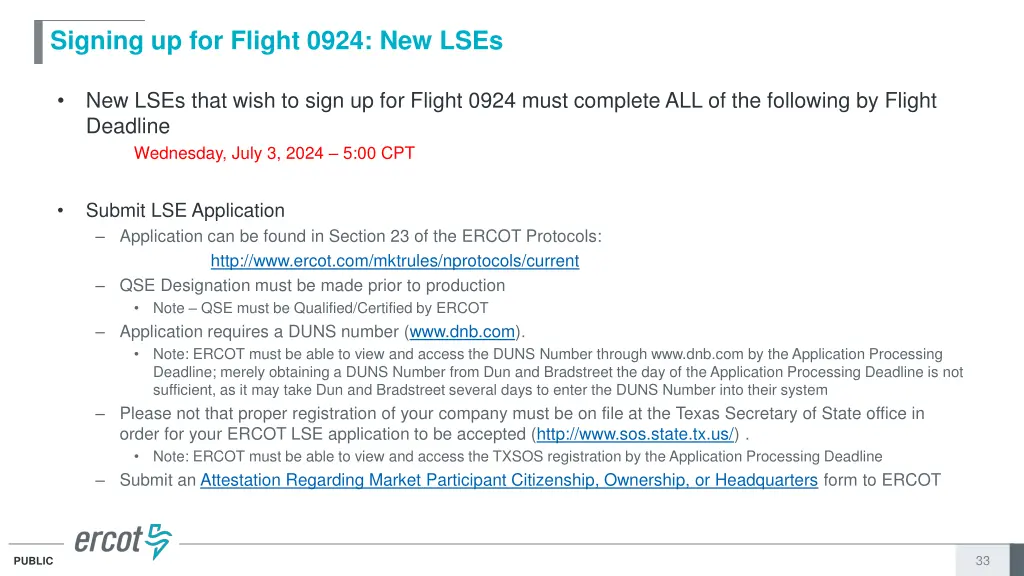This screenshot has height=576, width=1024.
Task: Select the 'QSE must be Qualified/Certified' note
Action: [x=320, y=308]
